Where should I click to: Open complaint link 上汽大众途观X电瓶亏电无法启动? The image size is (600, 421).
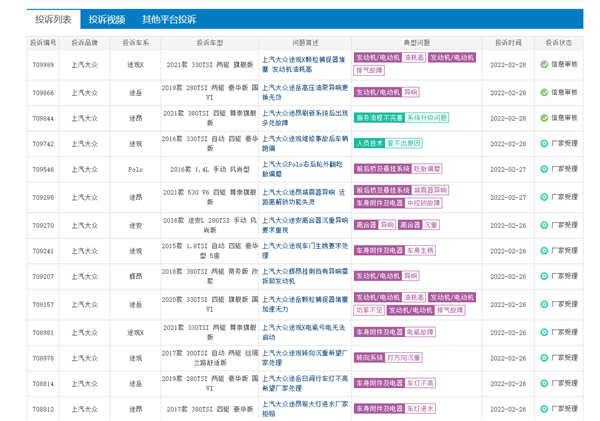click(303, 332)
